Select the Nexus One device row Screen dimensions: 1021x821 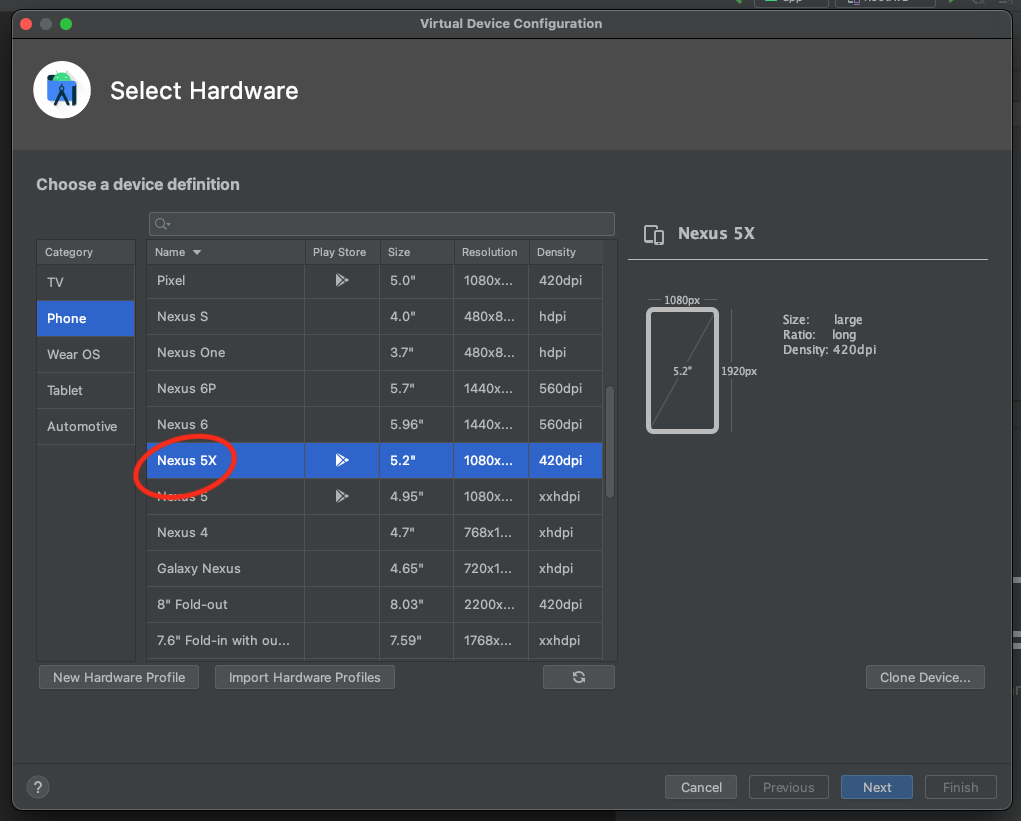point(374,352)
